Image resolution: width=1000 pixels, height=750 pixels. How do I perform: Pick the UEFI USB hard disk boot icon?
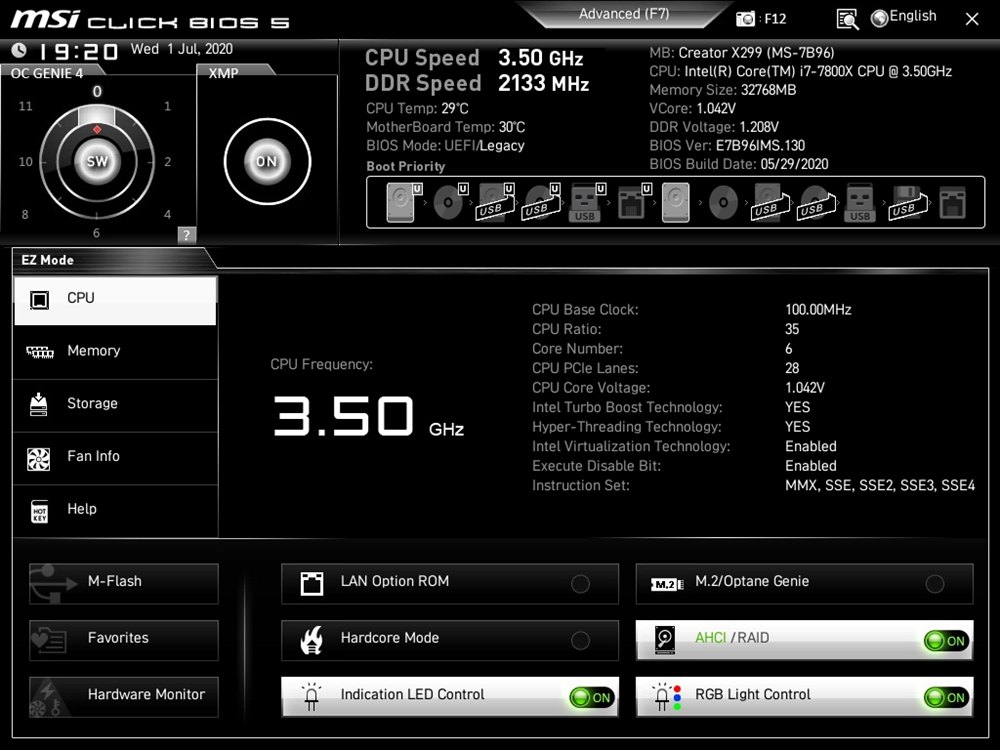(495, 203)
